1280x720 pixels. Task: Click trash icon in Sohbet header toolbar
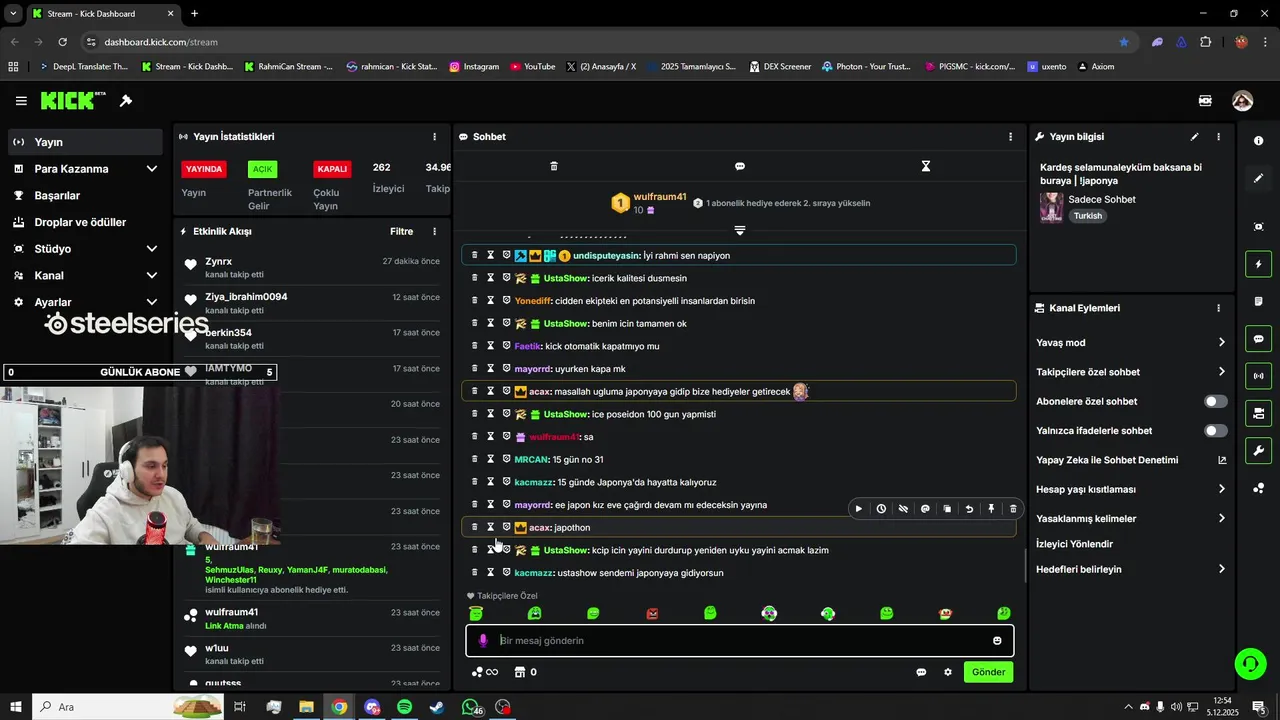tap(554, 166)
